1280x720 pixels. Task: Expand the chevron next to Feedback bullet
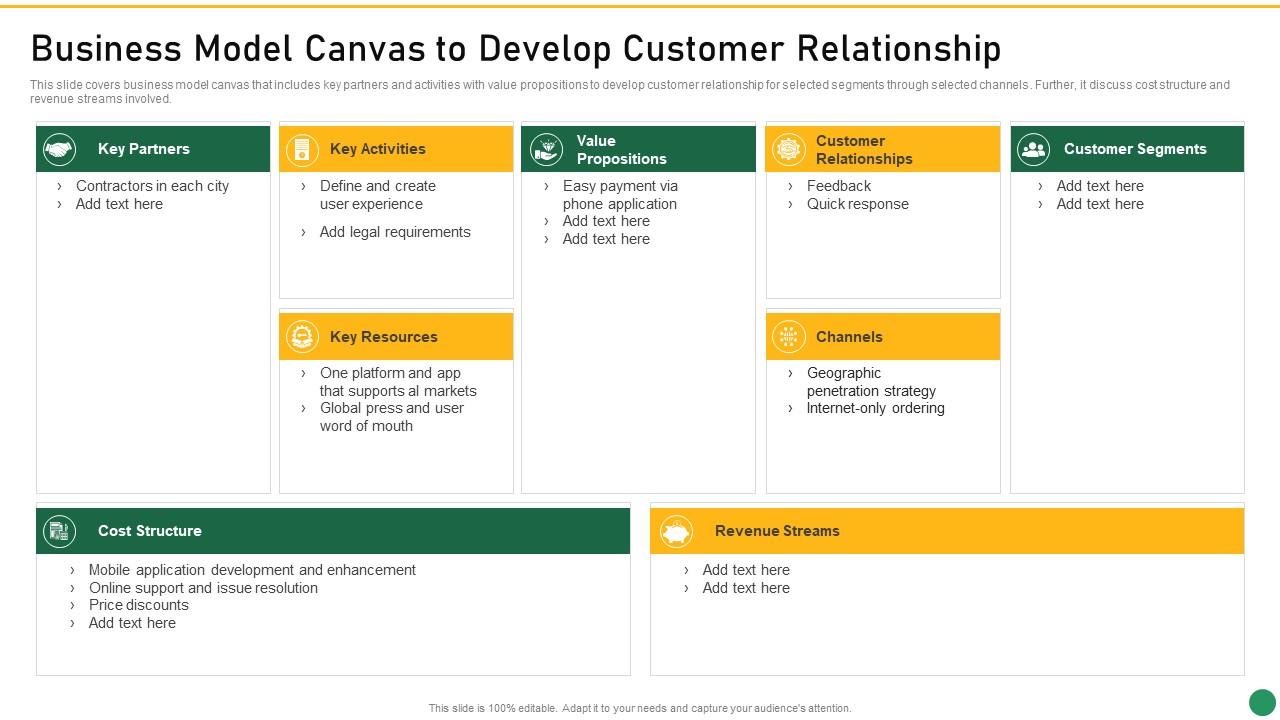tap(791, 186)
